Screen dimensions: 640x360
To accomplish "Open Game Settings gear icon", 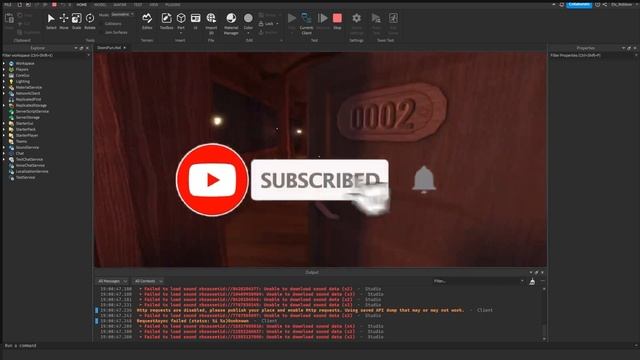I will coord(356,18).
